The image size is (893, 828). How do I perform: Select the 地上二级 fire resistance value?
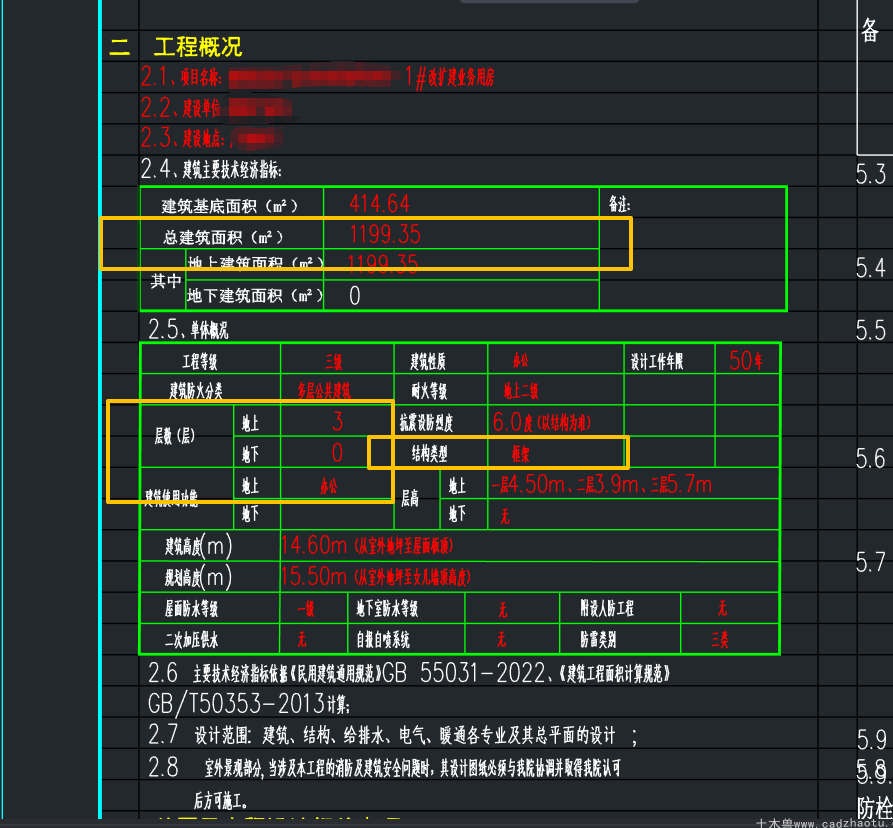[521, 391]
